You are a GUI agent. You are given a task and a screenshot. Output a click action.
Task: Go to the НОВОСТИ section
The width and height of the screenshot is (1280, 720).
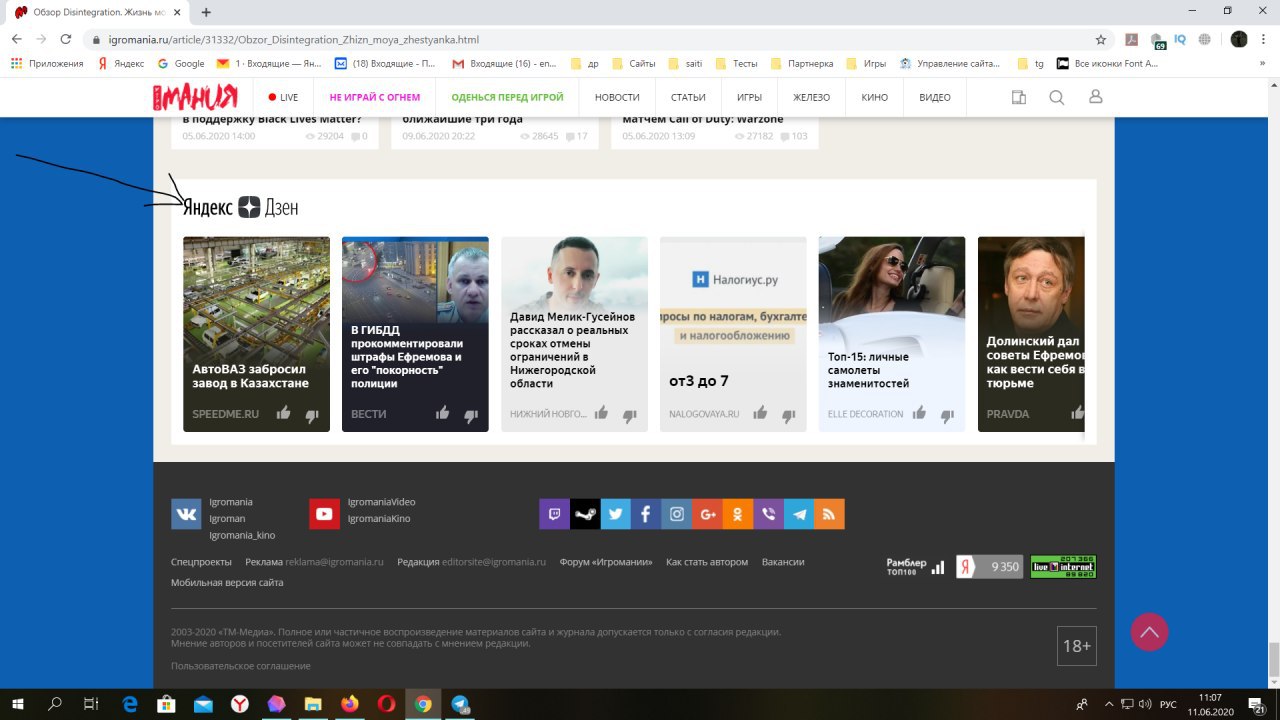tap(617, 97)
